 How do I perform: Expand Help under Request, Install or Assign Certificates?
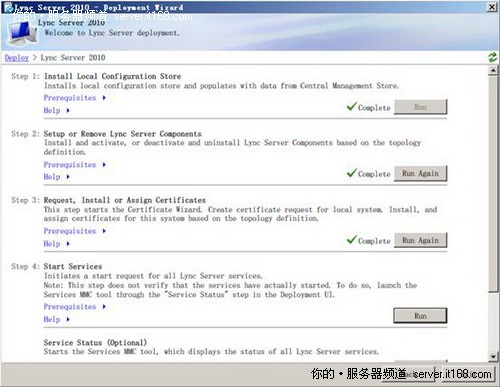(x=57, y=244)
